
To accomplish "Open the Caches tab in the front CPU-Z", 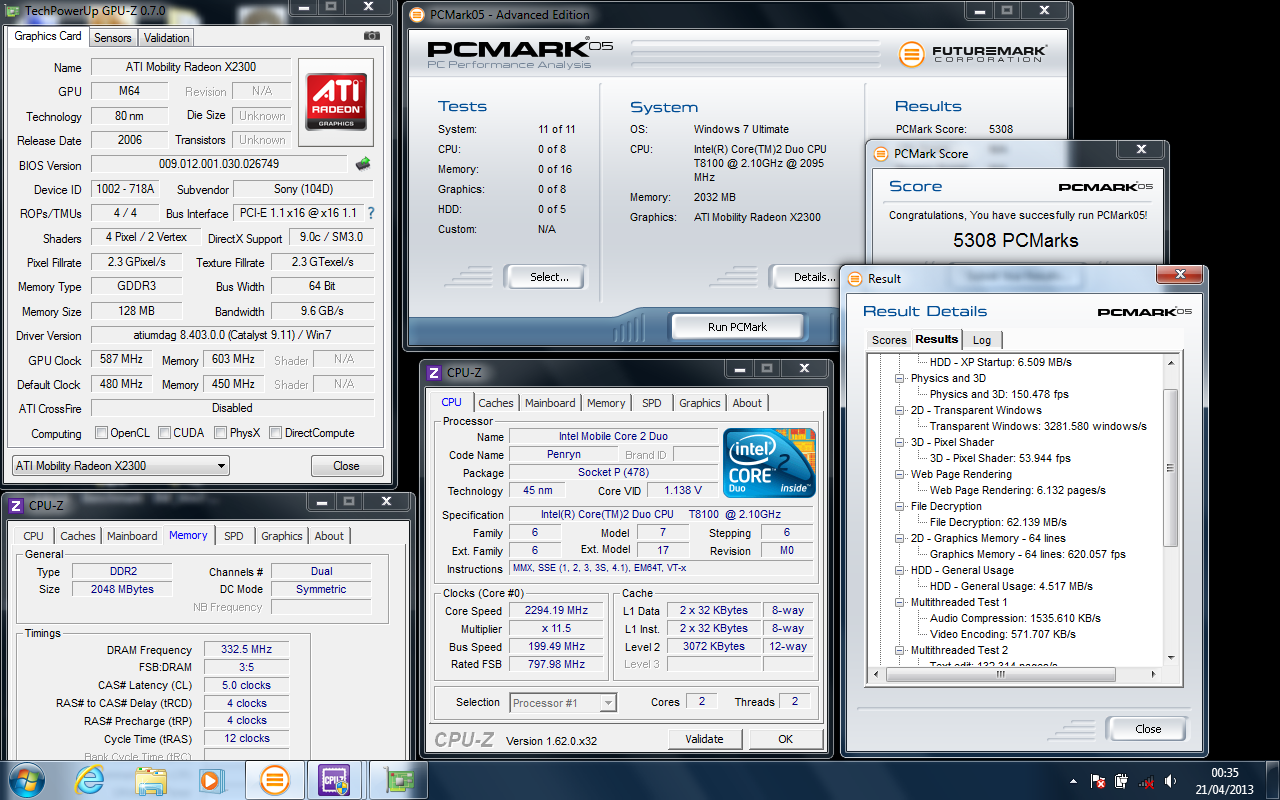I will click(x=495, y=403).
